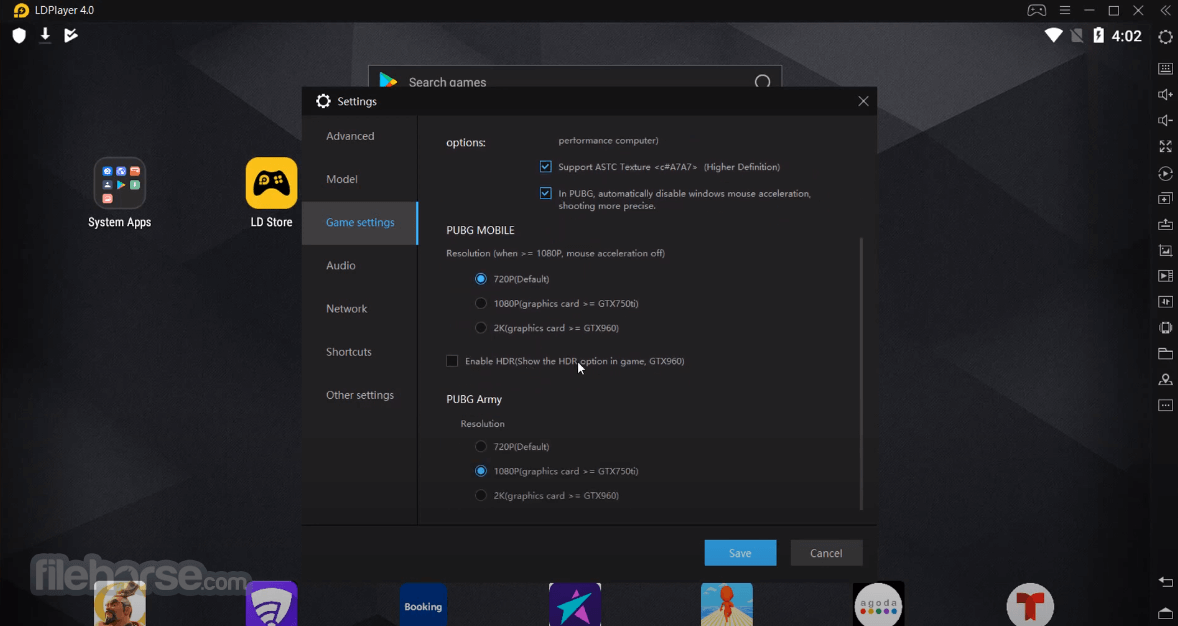Select PUBG Army 2K resolution radio
The height and width of the screenshot is (626, 1178).
click(481, 495)
